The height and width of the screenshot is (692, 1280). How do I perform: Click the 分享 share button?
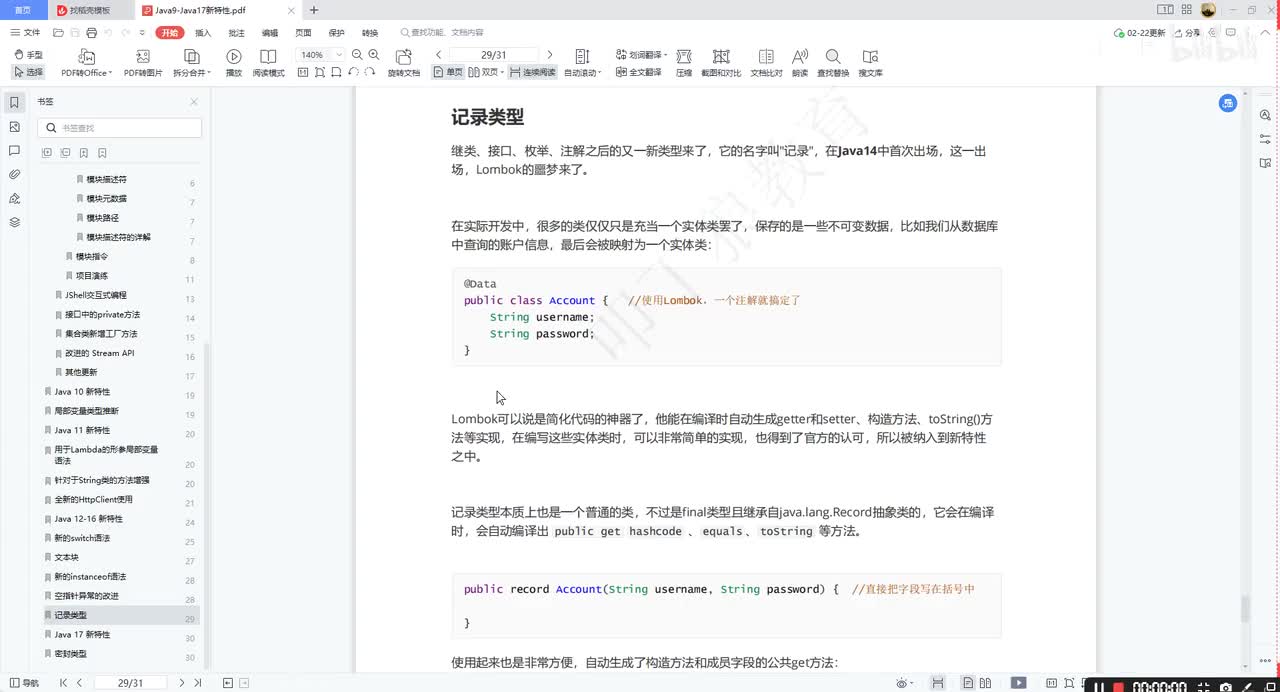point(1187,33)
